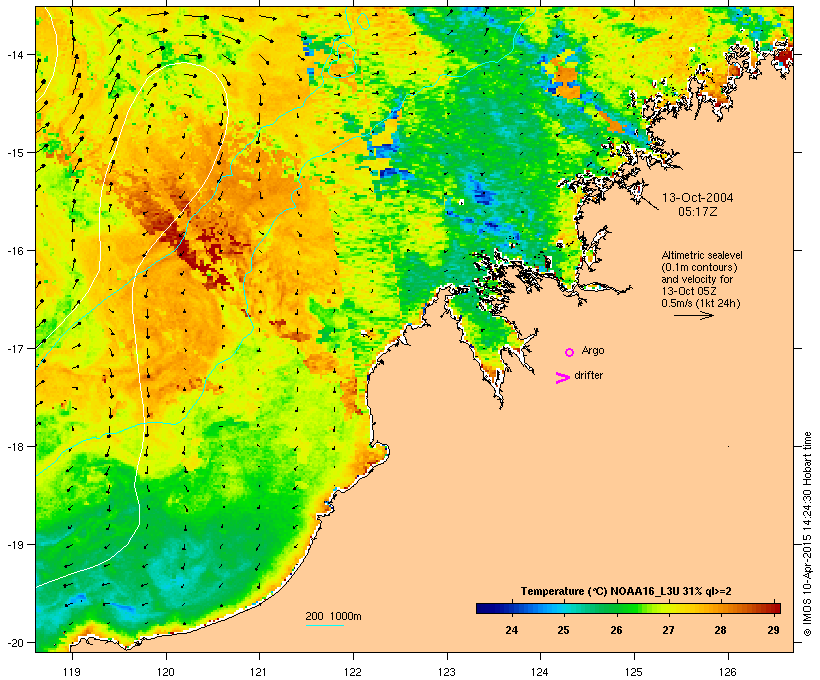Click the longitude axis label 120

coord(166,672)
